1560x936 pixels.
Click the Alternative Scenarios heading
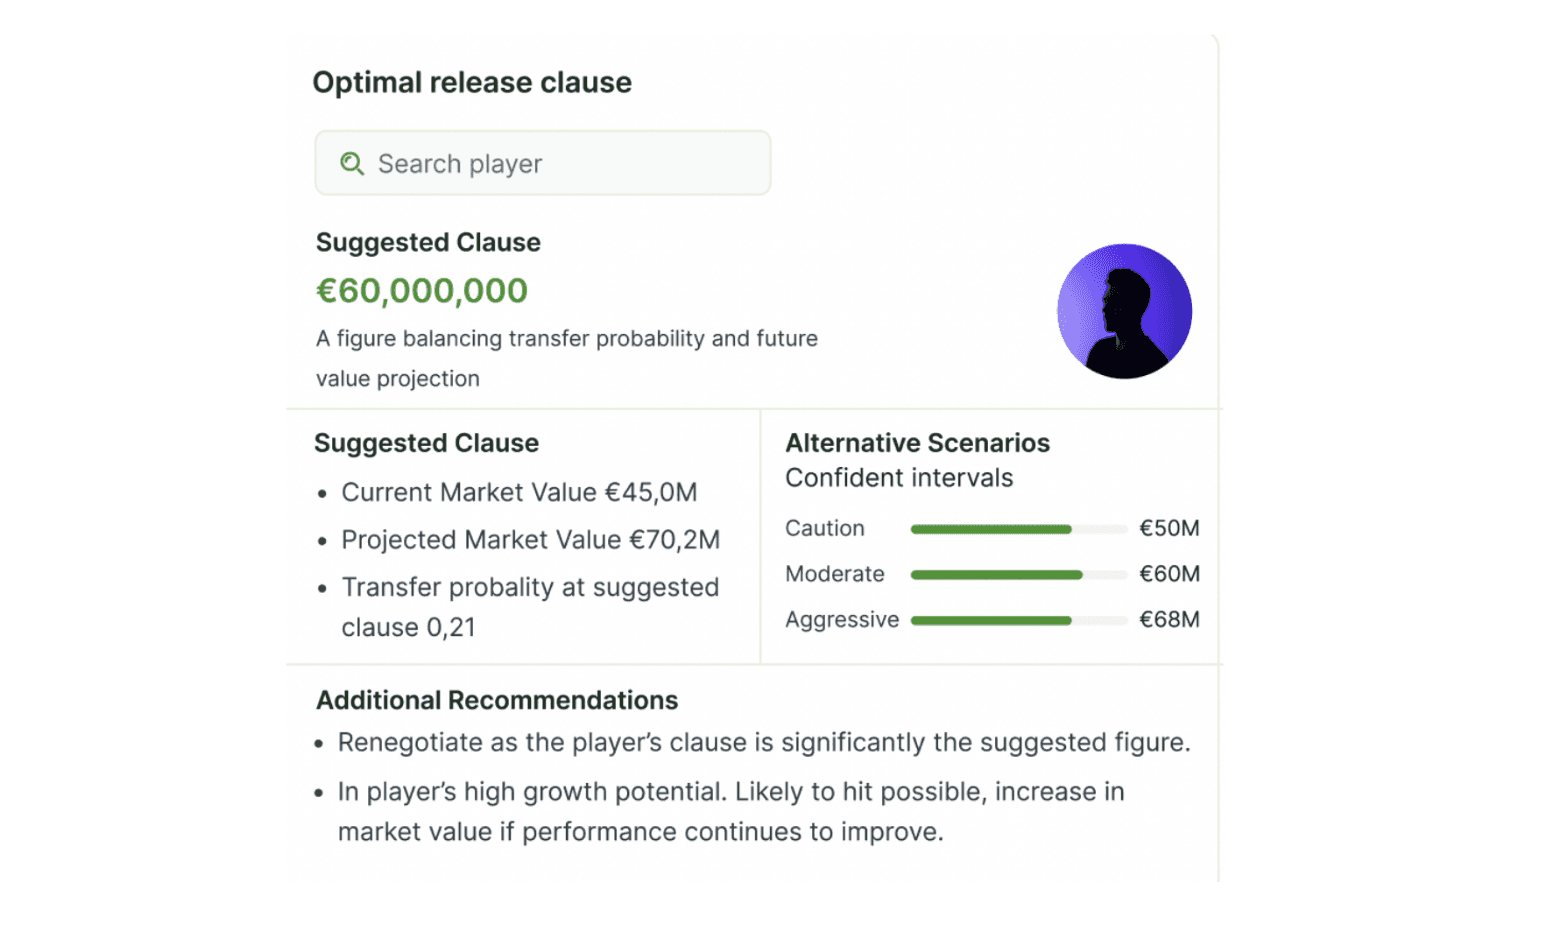coord(917,443)
